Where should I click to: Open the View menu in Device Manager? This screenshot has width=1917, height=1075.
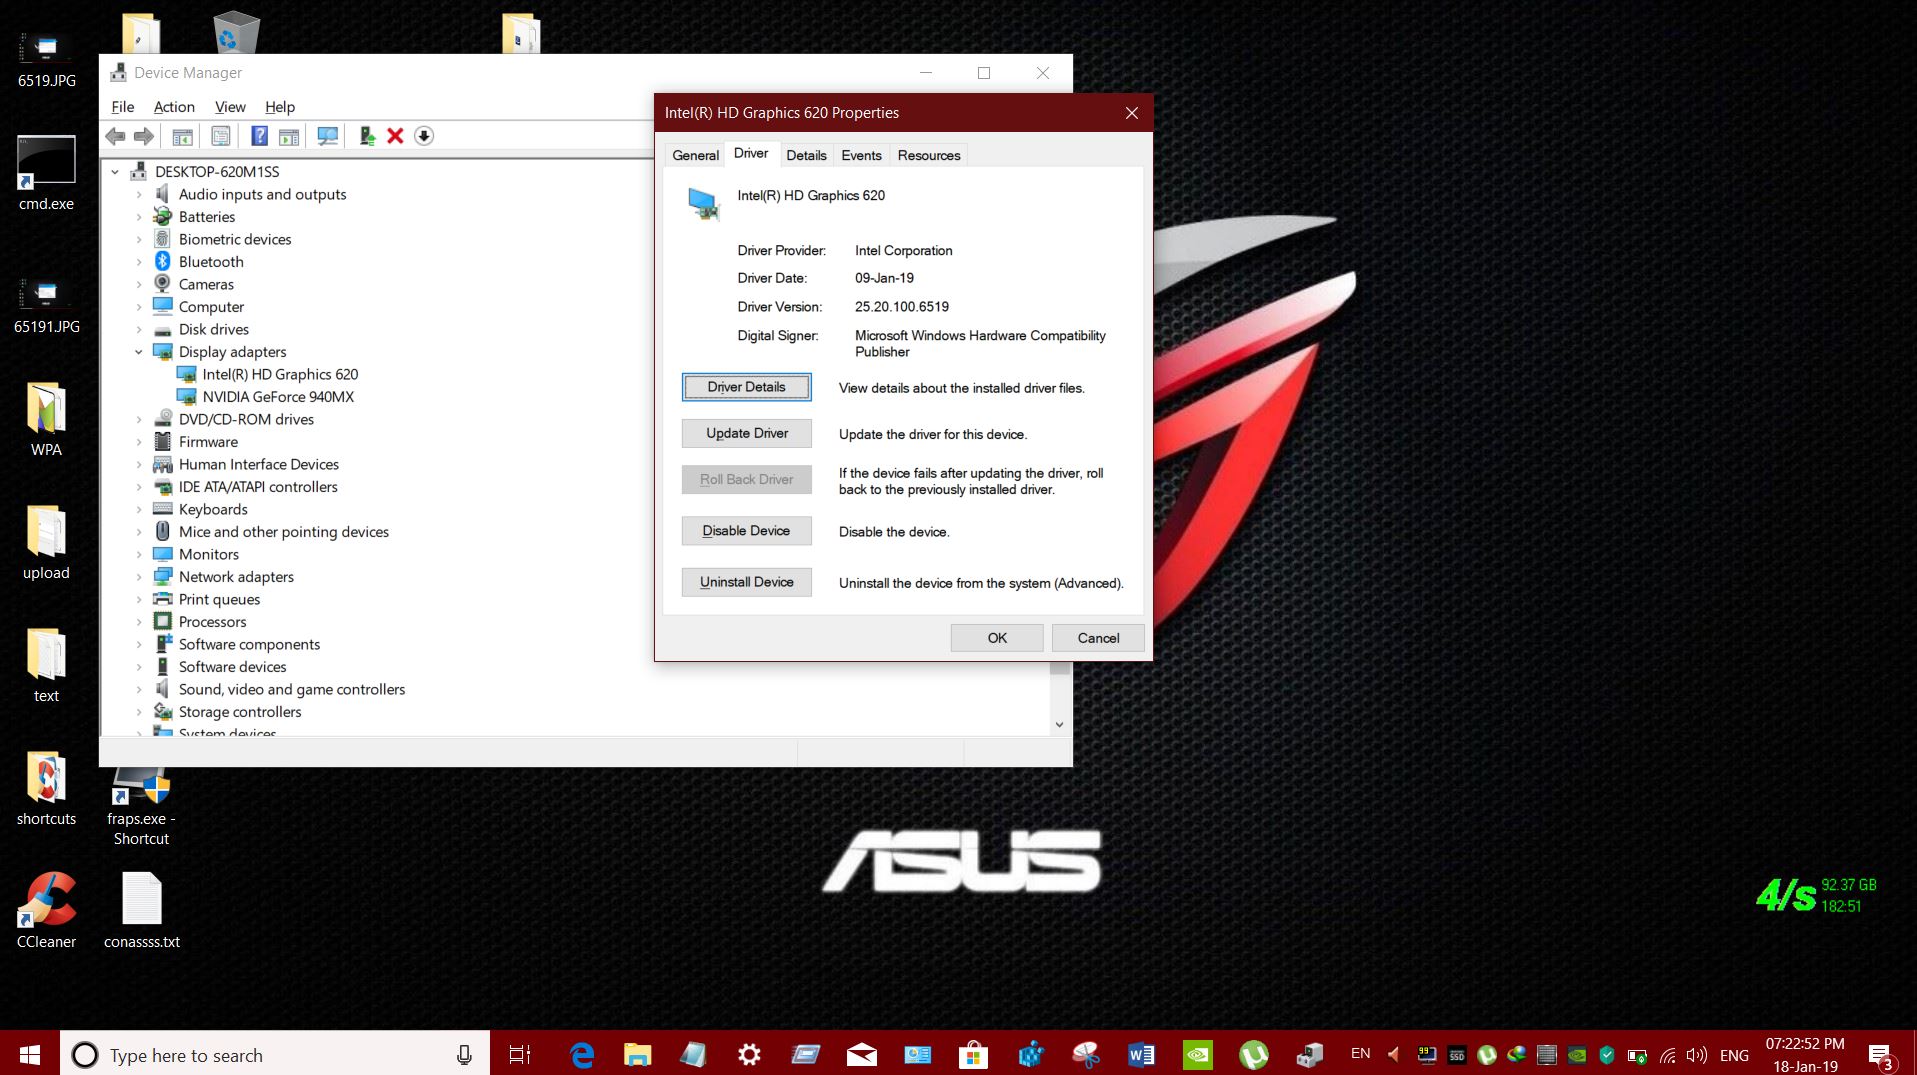(x=230, y=107)
